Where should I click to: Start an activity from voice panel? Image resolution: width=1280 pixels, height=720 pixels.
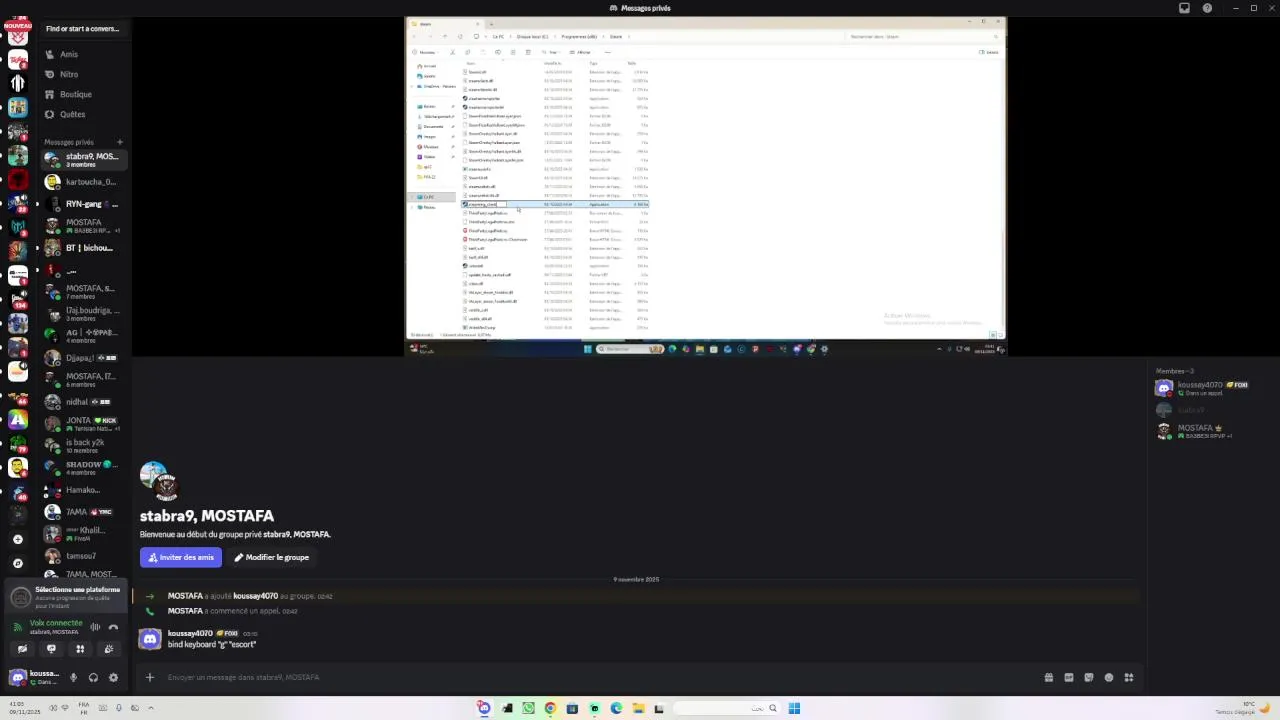coord(80,649)
